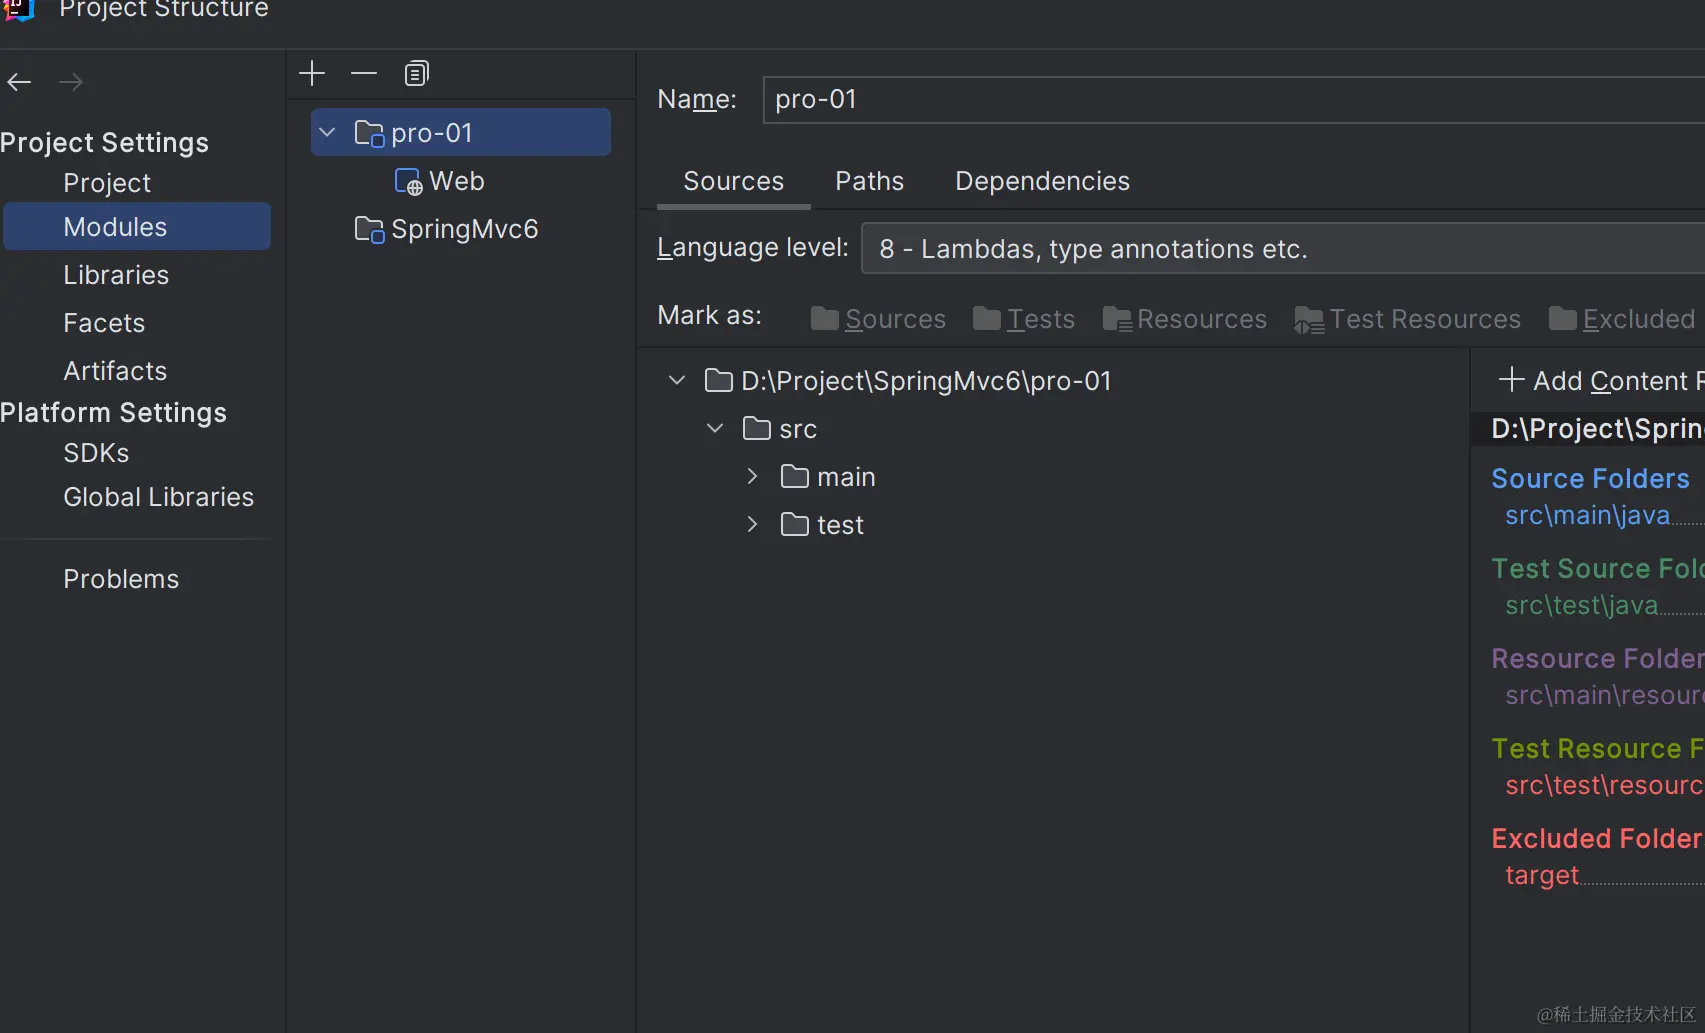Image resolution: width=1705 pixels, height=1033 pixels.
Task: Click the plus icon to add module
Action: point(312,73)
